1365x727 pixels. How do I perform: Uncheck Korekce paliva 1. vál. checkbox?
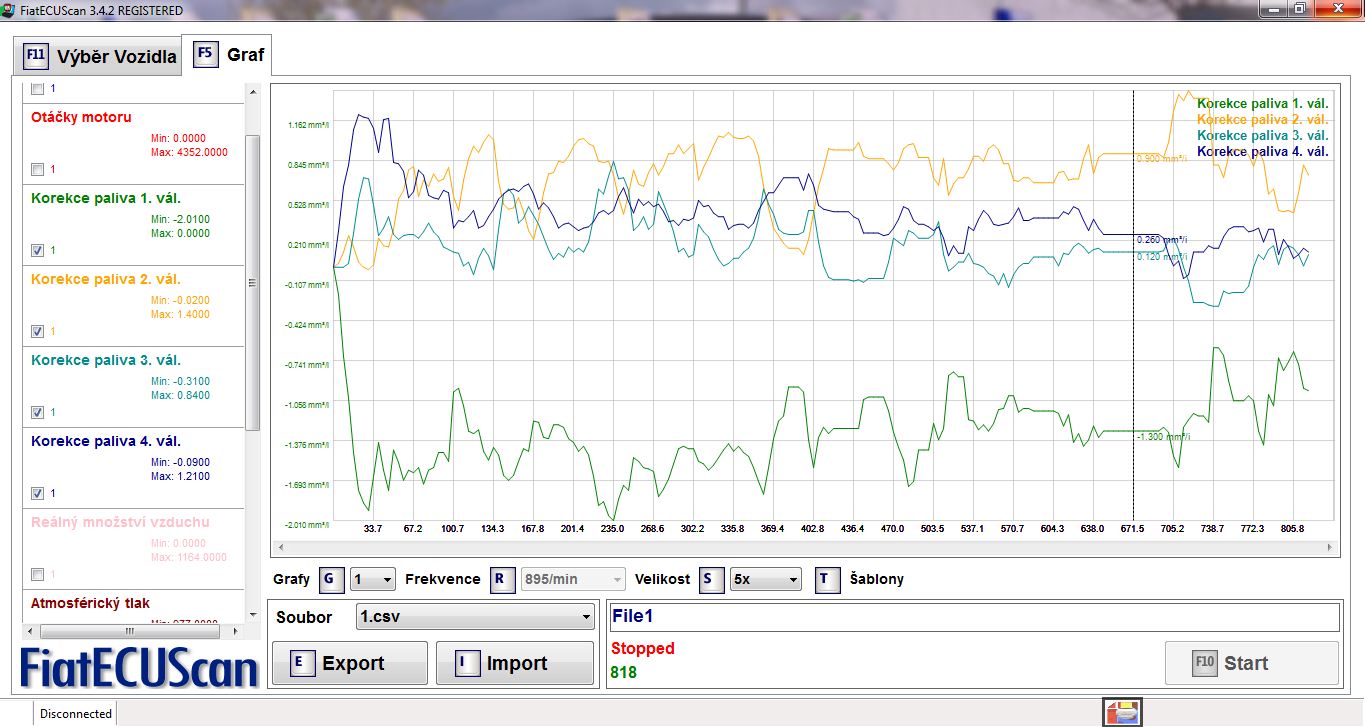38,250
